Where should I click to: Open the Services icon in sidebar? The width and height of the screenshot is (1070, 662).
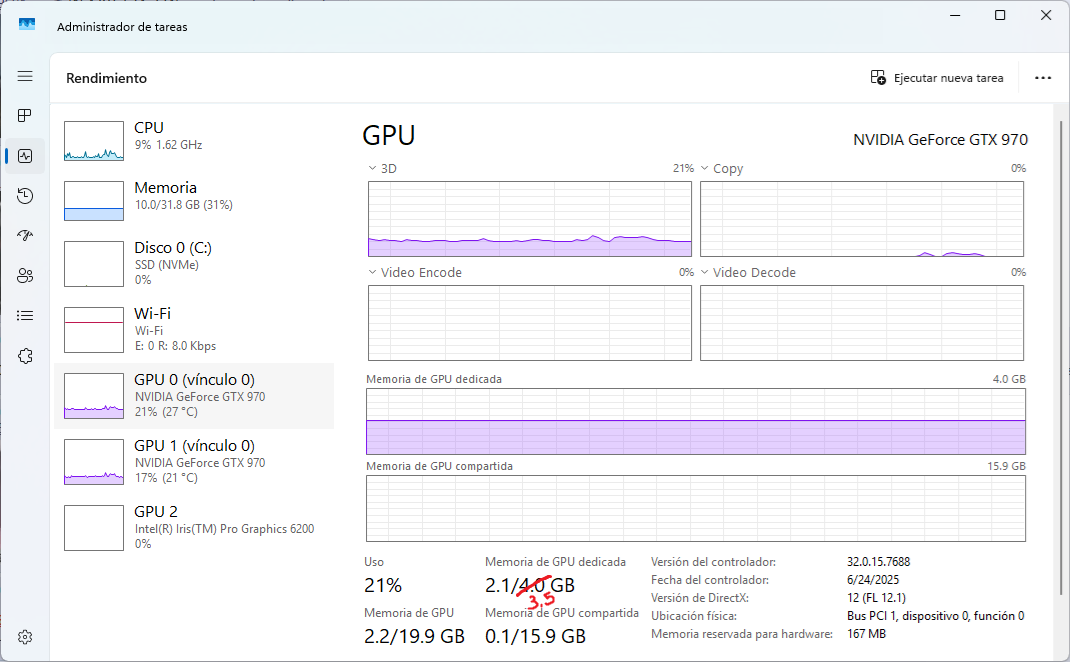tap(25, 356)
